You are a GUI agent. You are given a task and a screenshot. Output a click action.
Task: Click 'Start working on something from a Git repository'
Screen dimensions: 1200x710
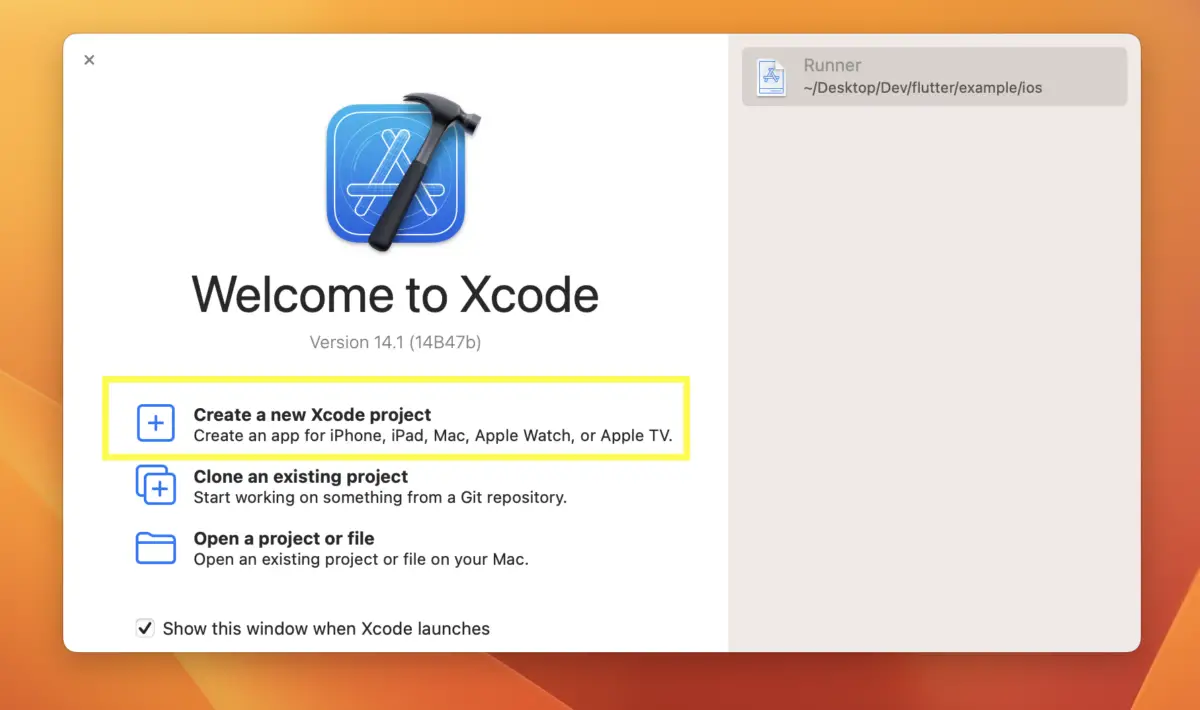tap(380, 497)
